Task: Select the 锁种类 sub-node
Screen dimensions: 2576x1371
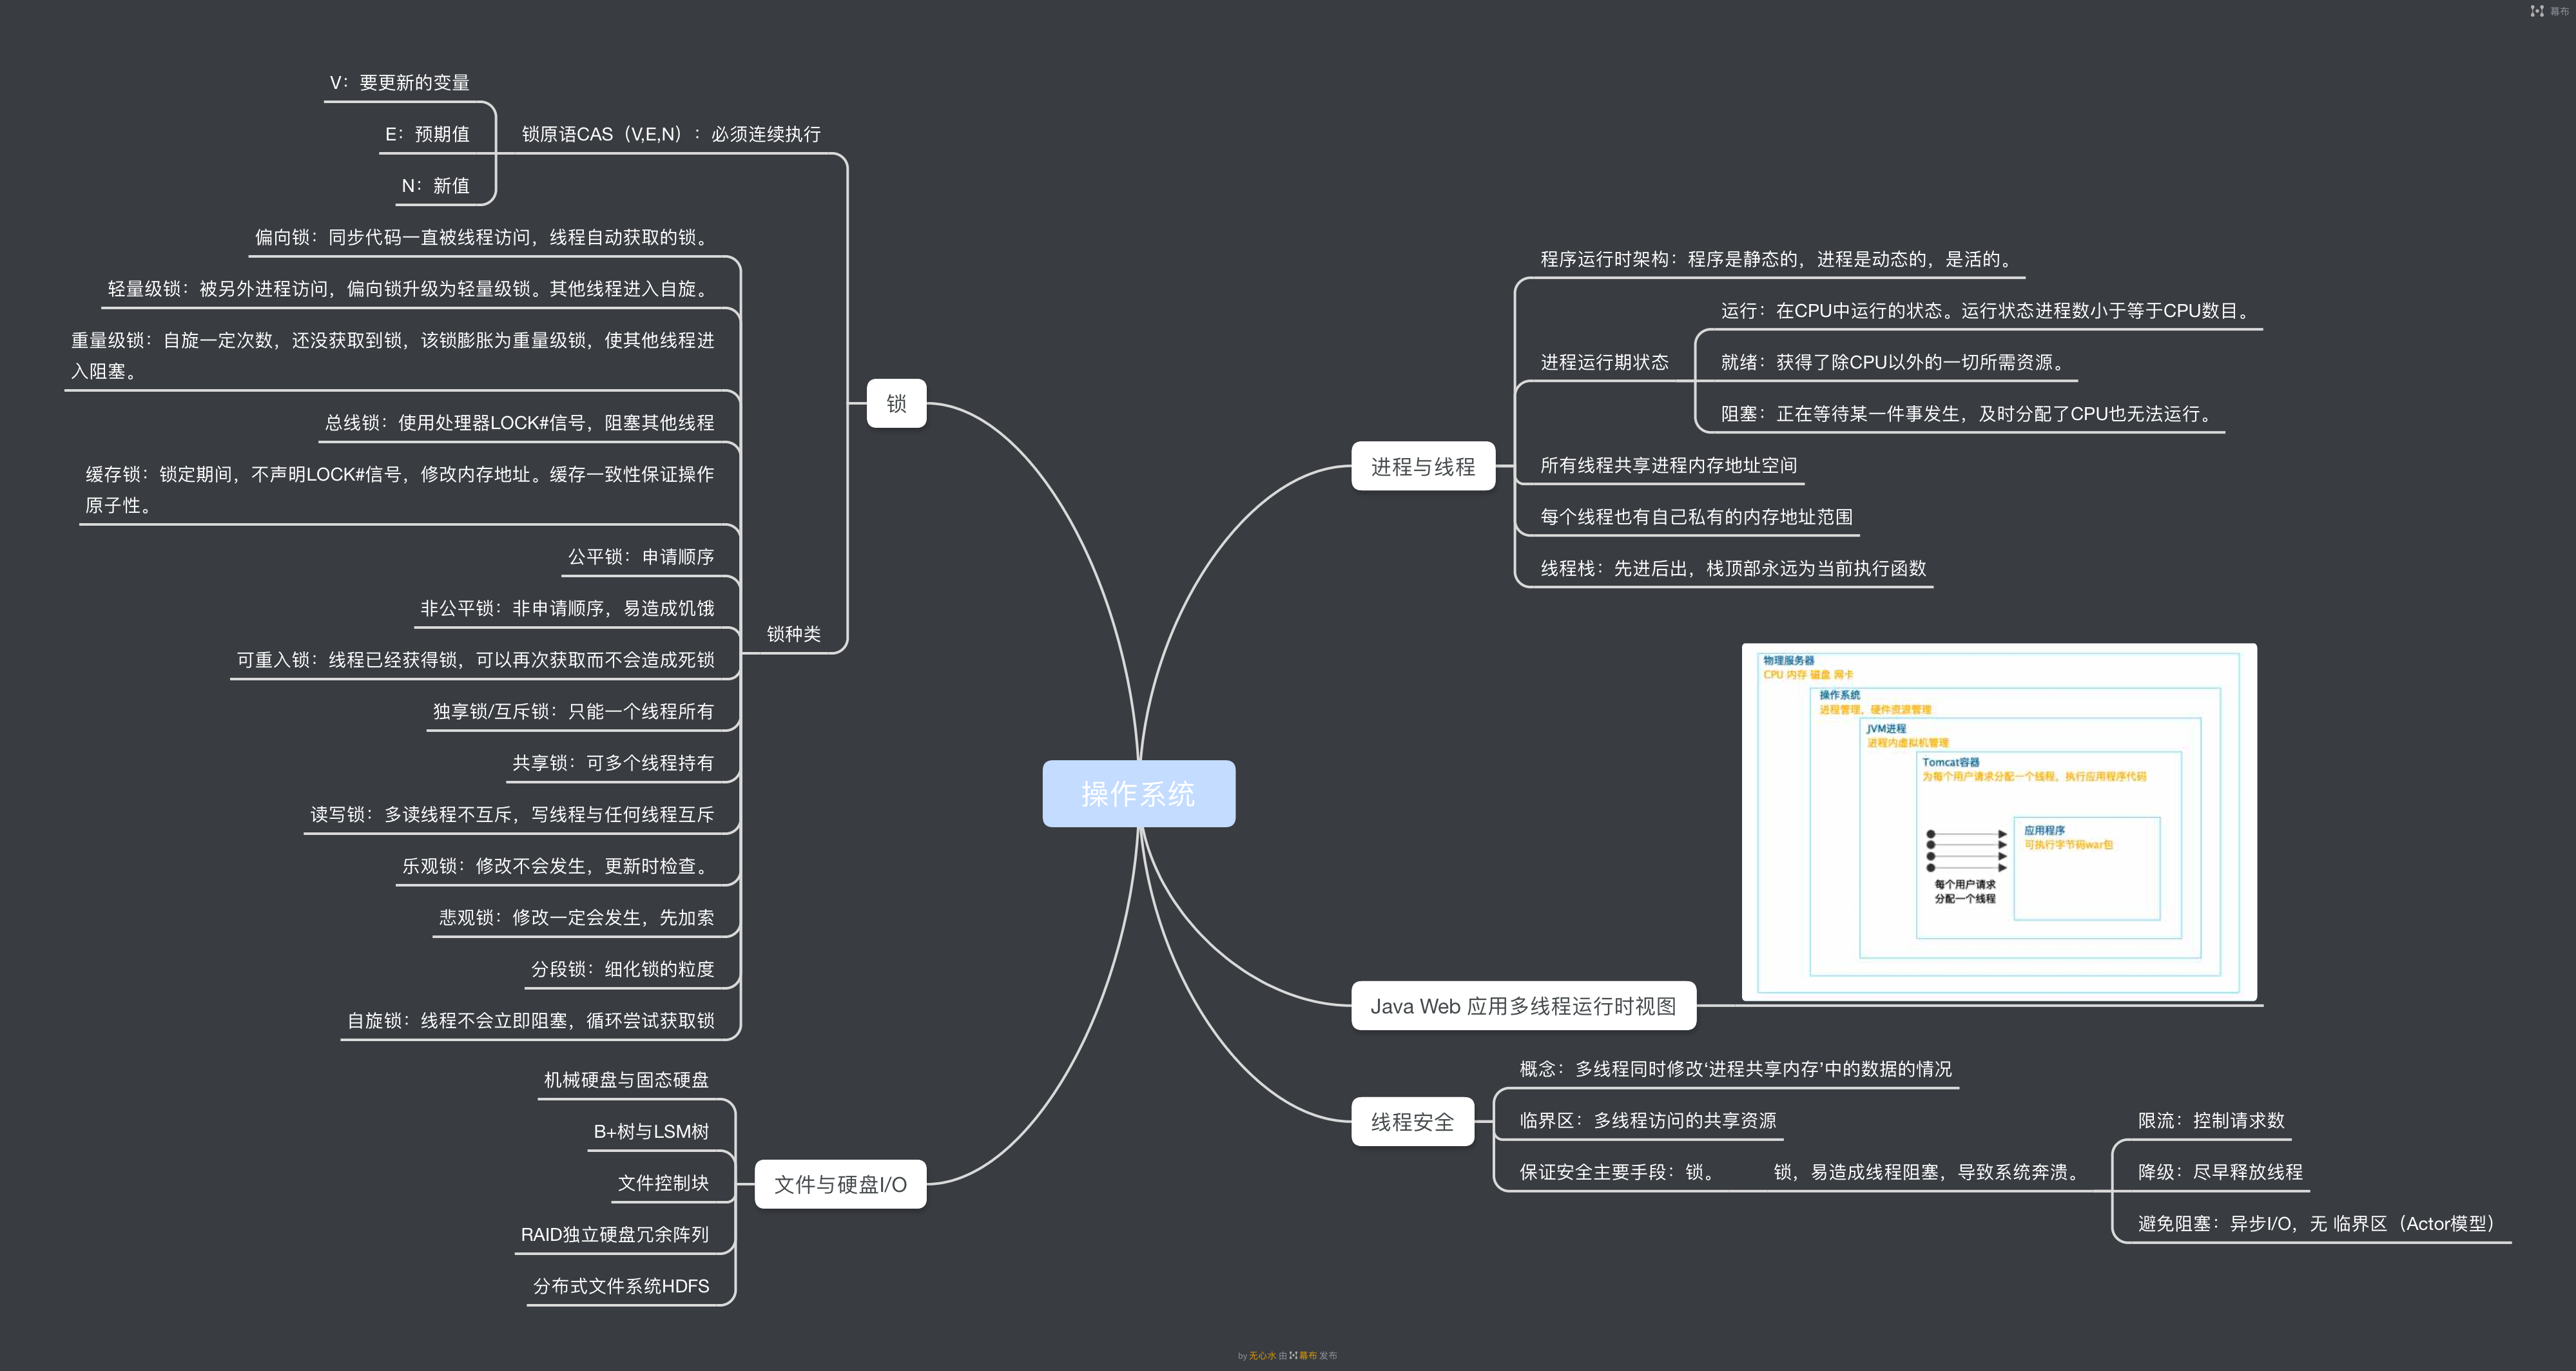Action: point(793,634)
